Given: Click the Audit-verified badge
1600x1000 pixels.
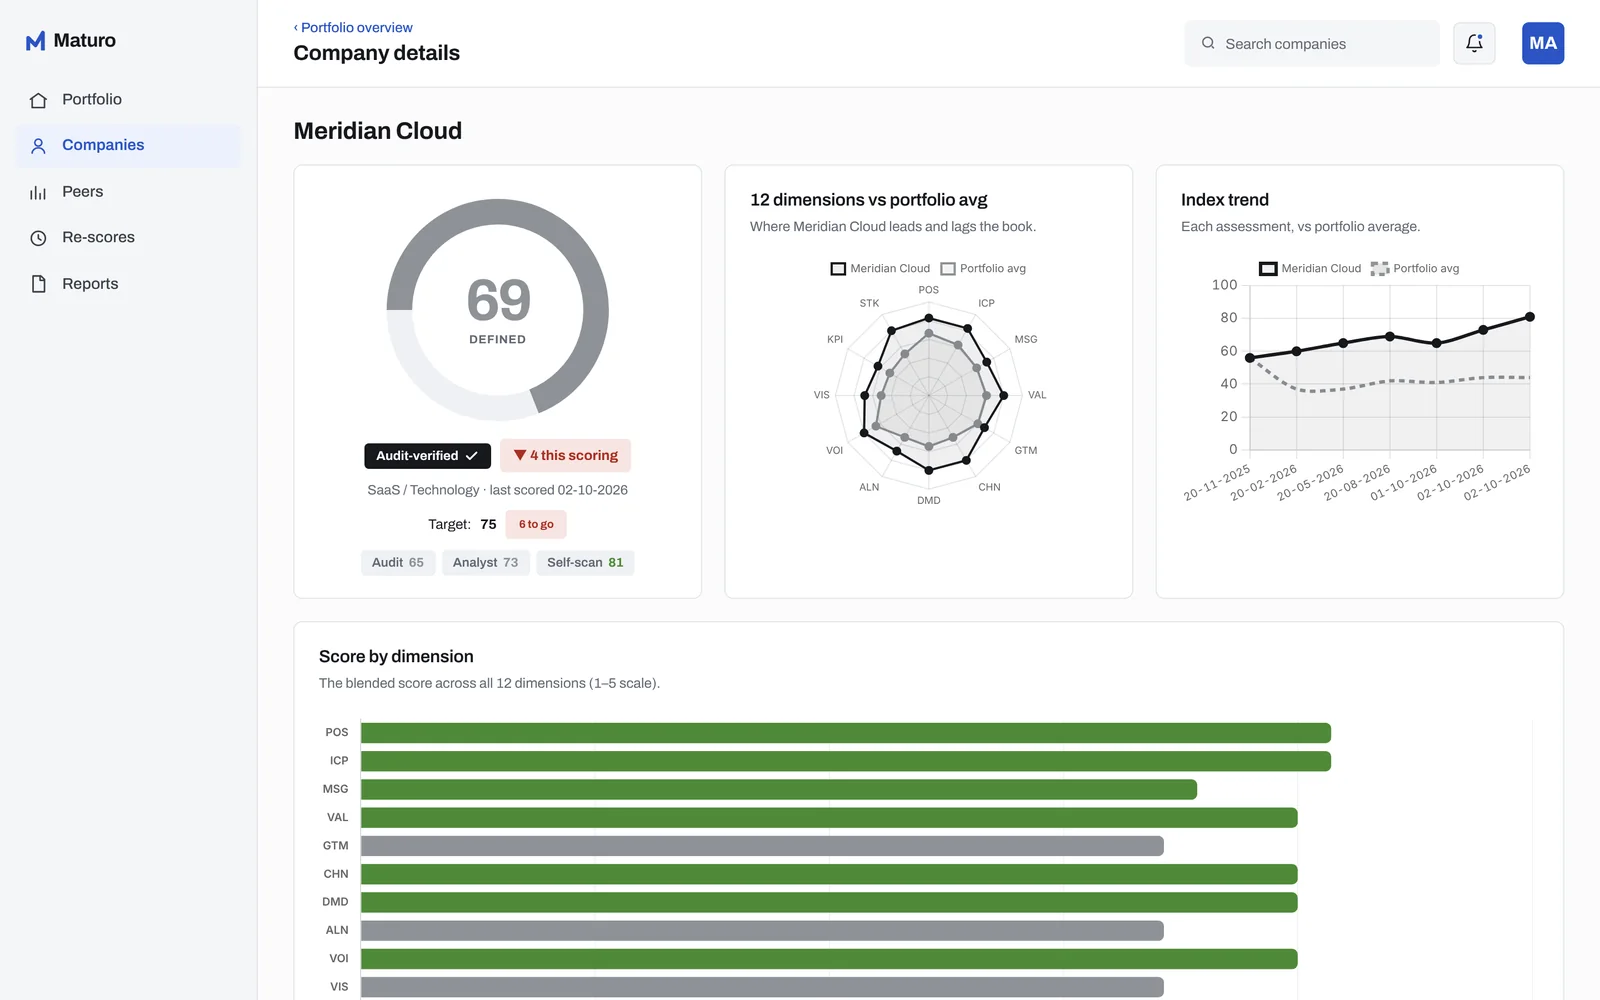Looking at the screenshot, I should pyautogui.click(x=427, y=456).
